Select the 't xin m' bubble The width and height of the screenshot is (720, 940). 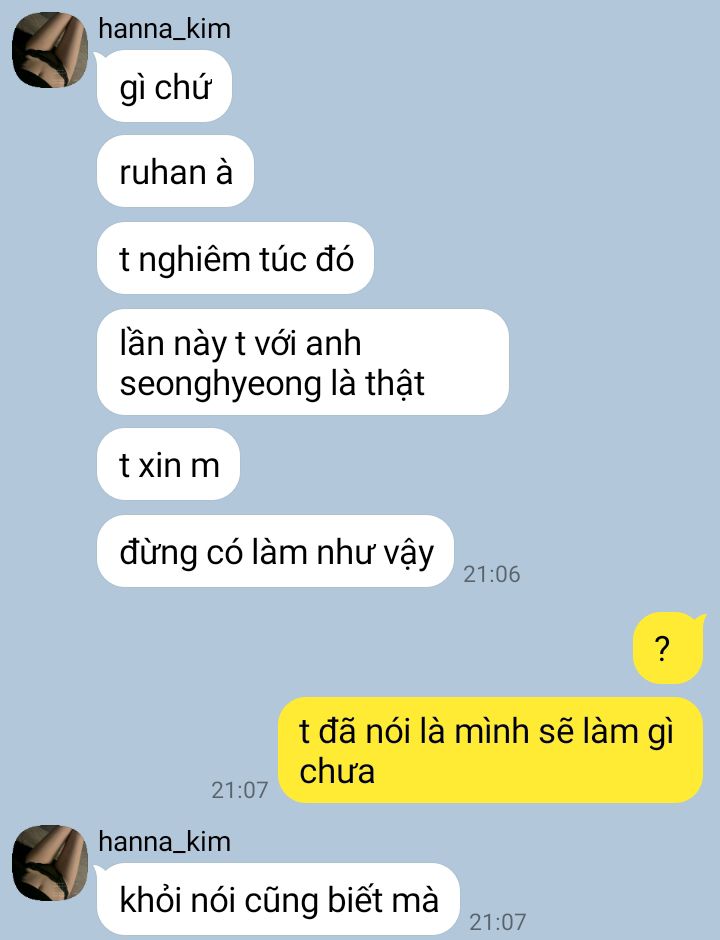(x=168, y=464)
